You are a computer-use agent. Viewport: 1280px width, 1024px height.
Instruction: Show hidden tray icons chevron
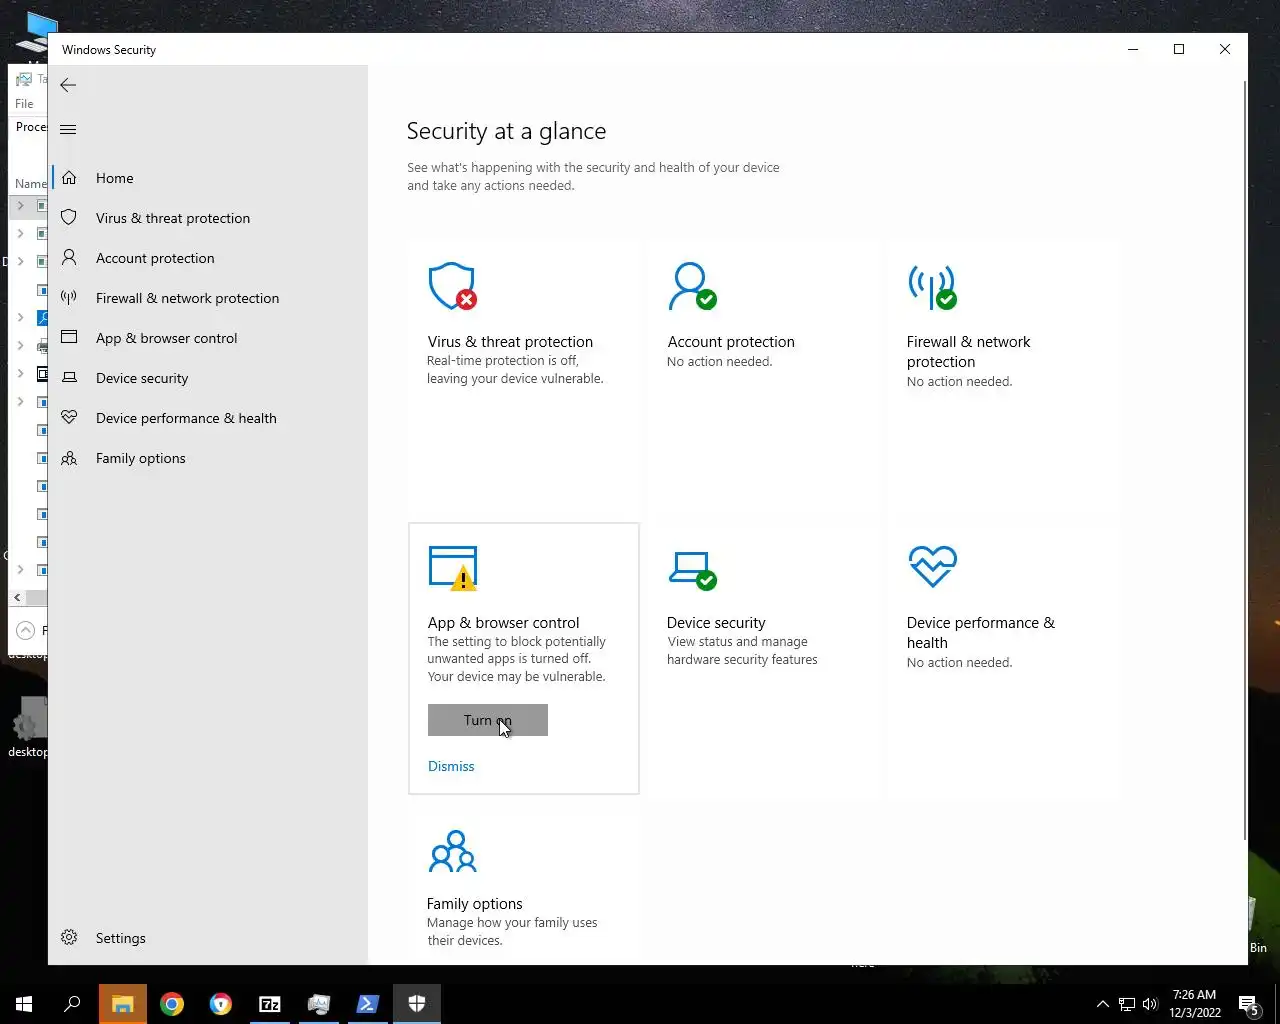(x=1102, y=1004)
